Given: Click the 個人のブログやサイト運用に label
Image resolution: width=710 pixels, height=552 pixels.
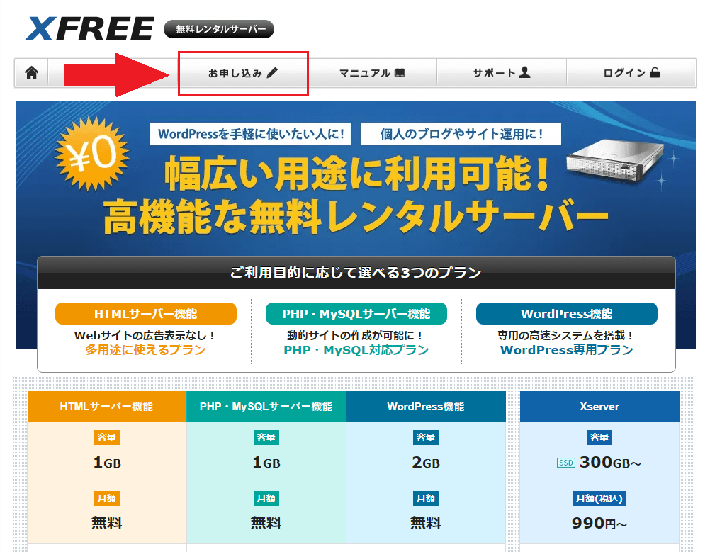Looking at the screenshot, I should 461,134.
